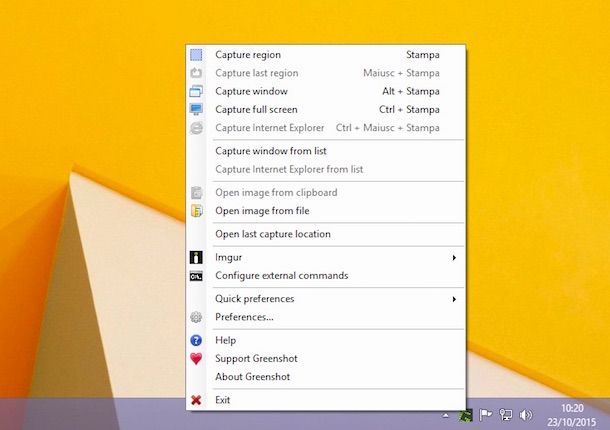Click the Capture region dashed-square icon

[x=196, y=55]
